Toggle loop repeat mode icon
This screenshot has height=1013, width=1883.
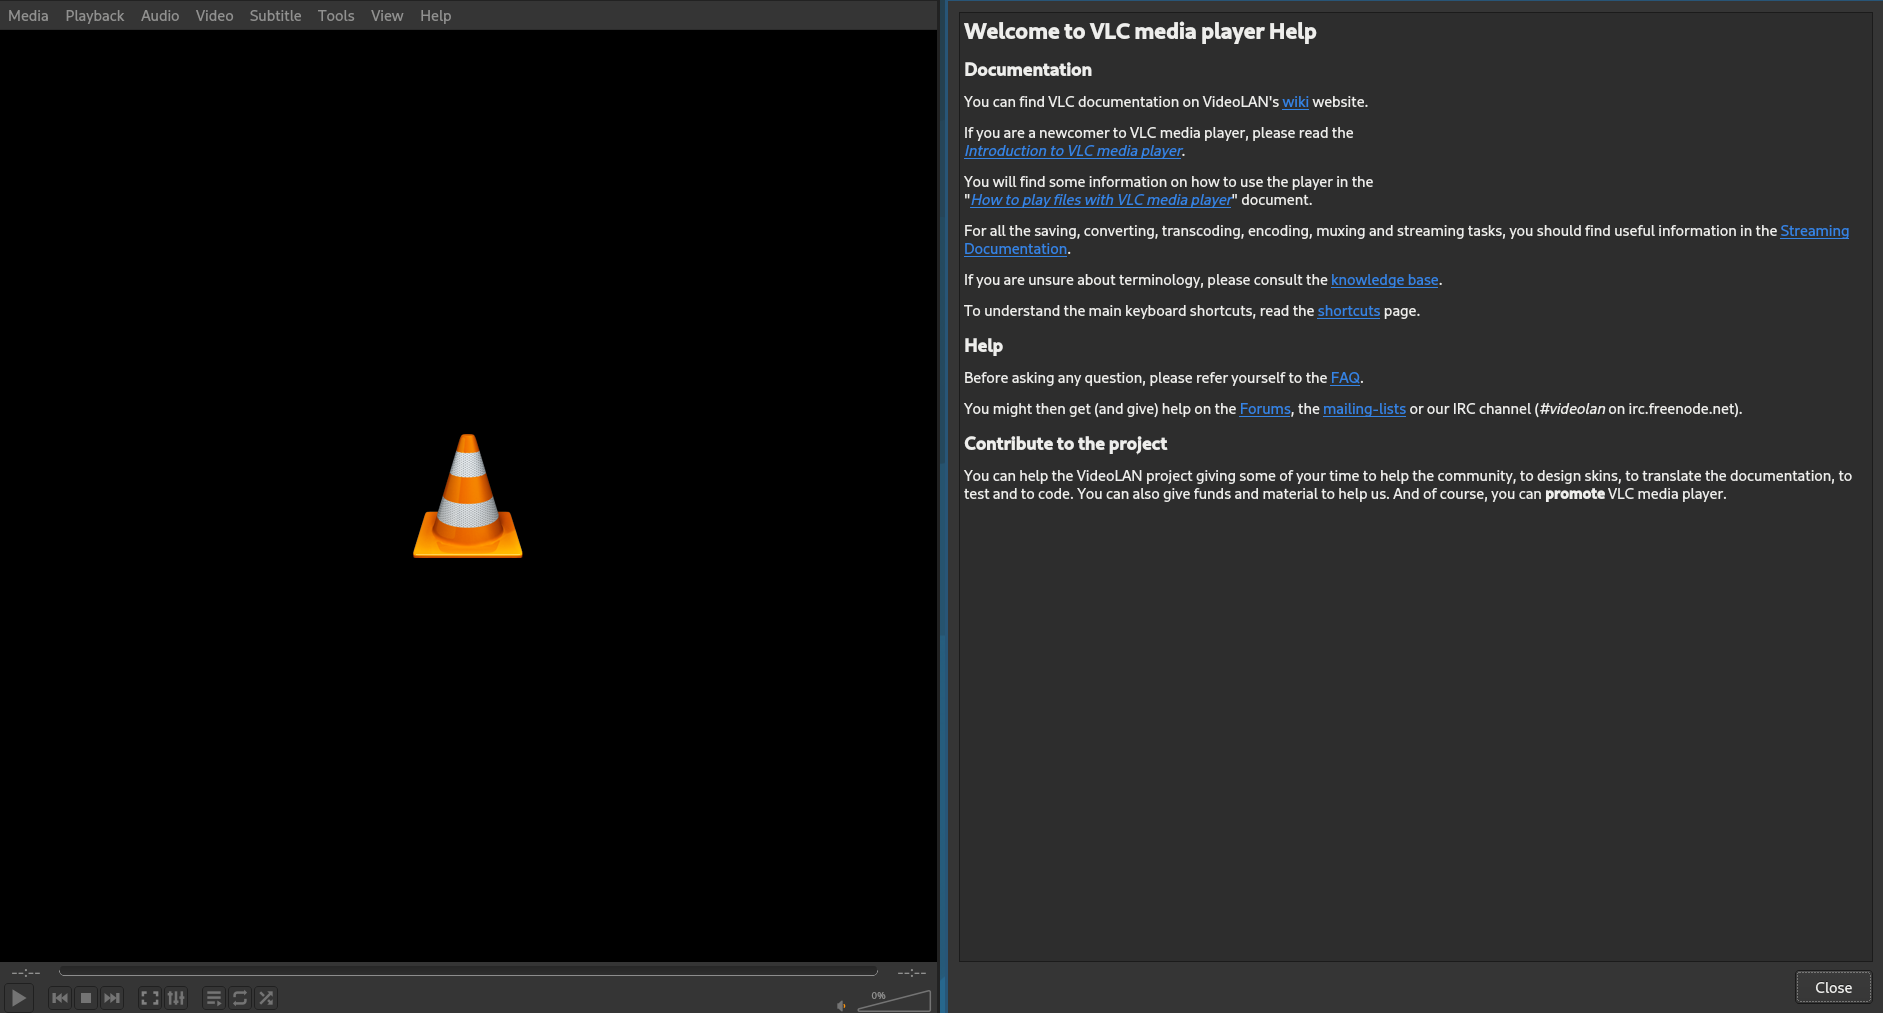[x=240, y=998]
